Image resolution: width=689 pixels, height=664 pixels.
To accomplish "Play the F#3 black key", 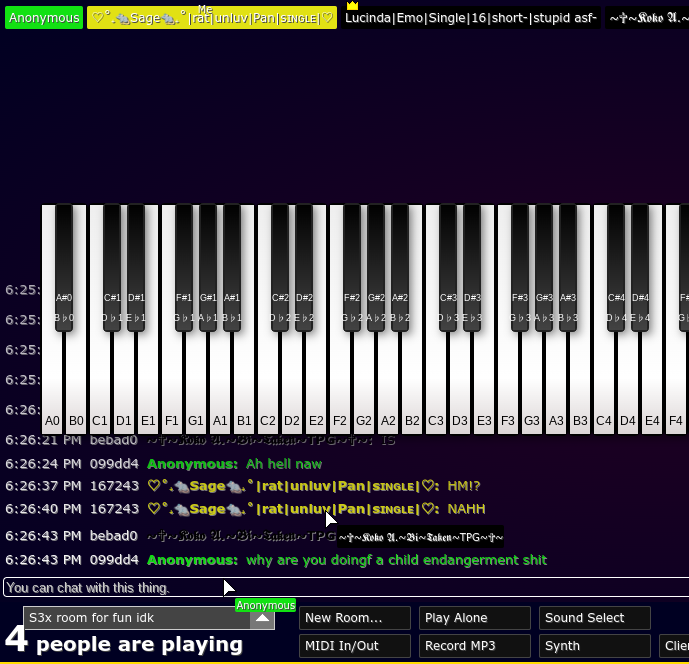I will click(520, 268).
